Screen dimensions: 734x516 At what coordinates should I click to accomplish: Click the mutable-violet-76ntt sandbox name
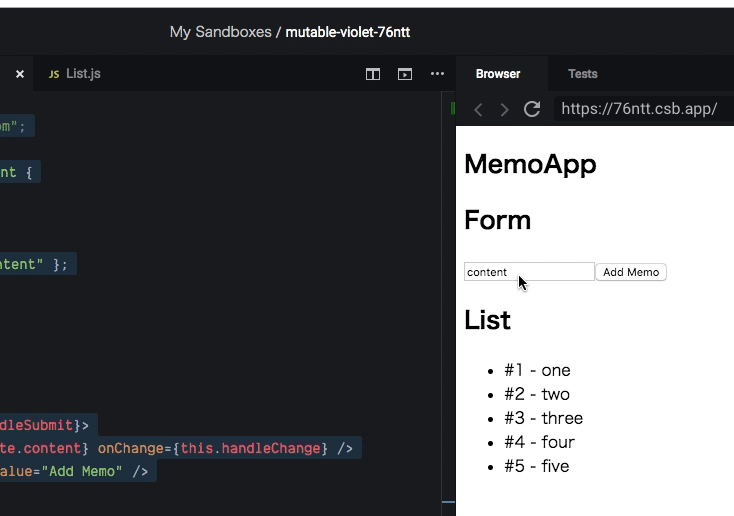click(347, 32)
